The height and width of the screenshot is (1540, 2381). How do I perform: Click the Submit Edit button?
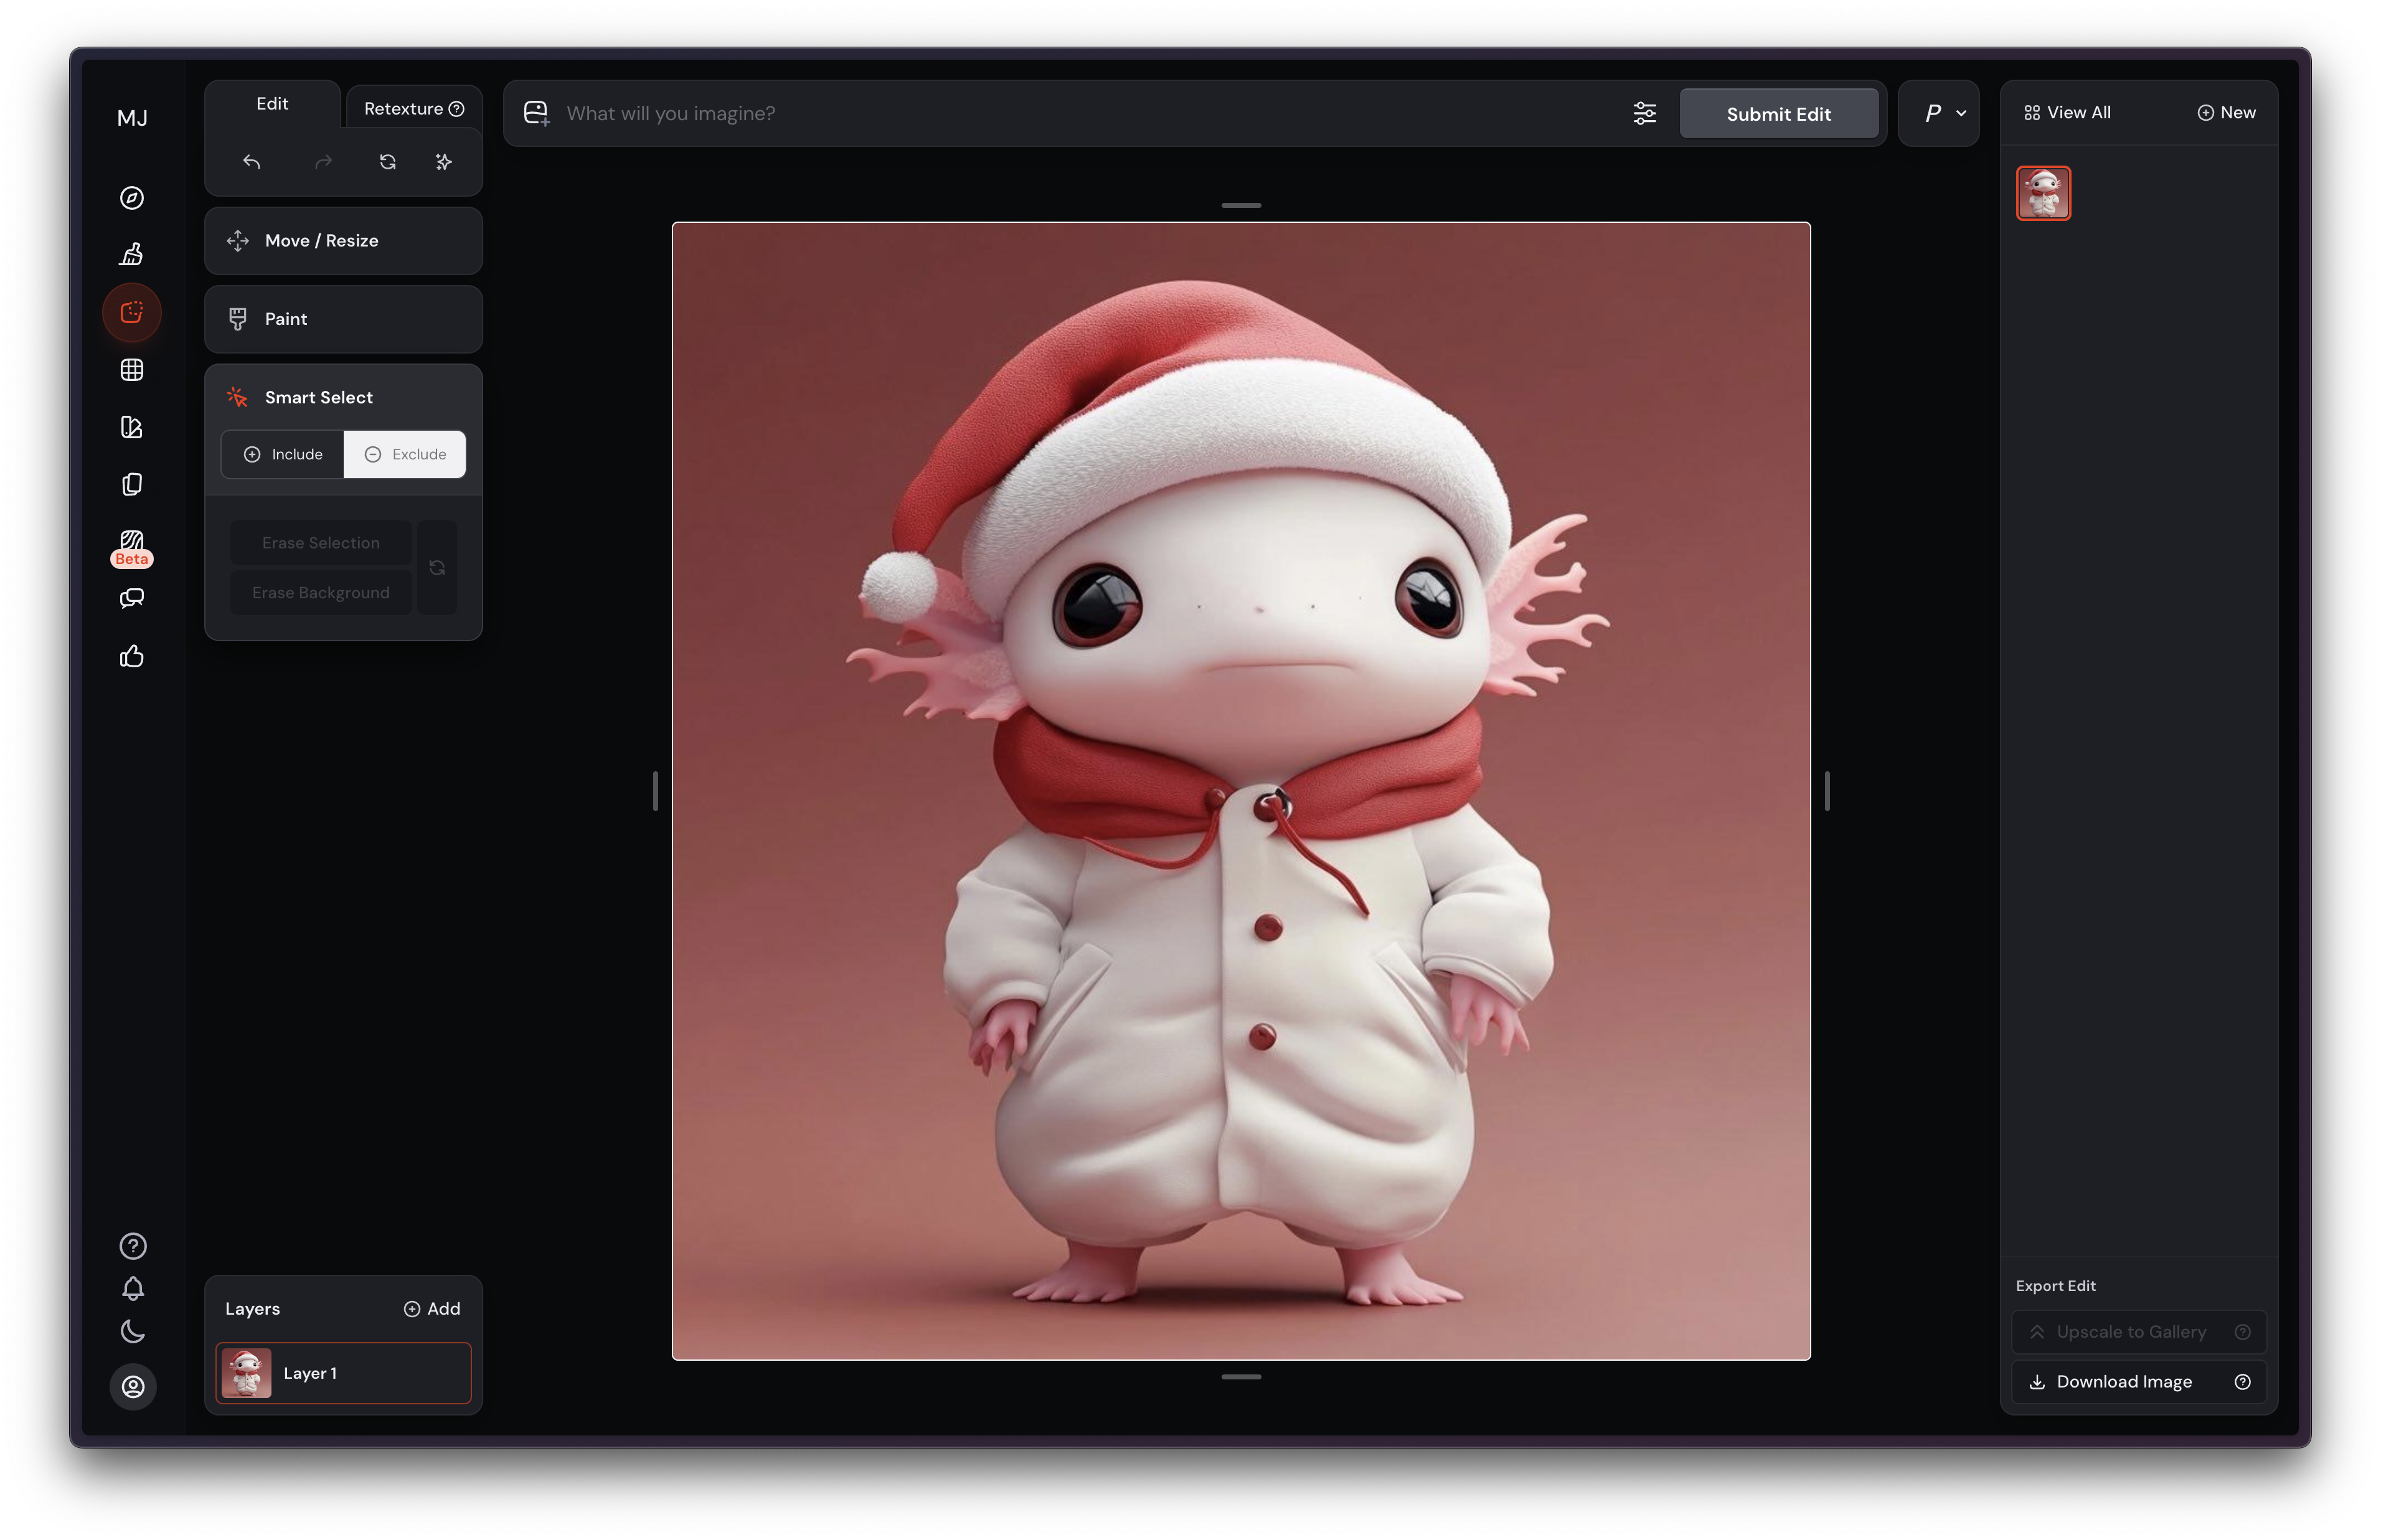click(1778, 114)
